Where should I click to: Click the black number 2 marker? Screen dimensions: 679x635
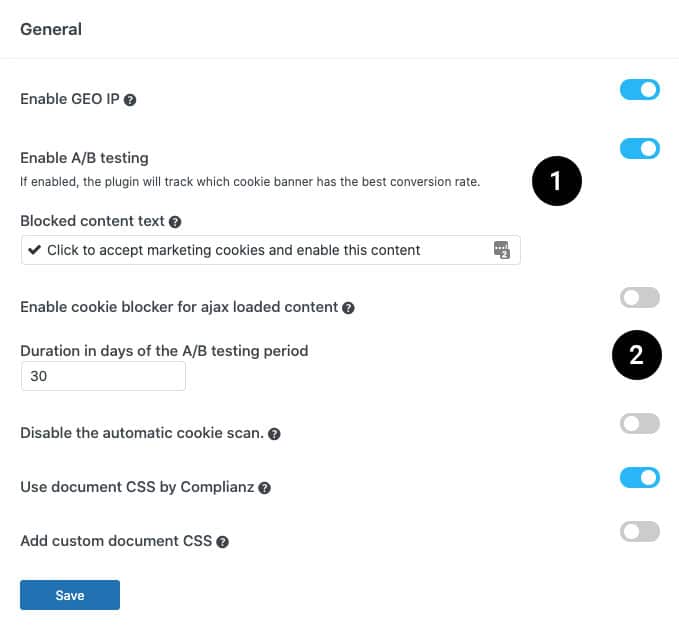point(637,355)
